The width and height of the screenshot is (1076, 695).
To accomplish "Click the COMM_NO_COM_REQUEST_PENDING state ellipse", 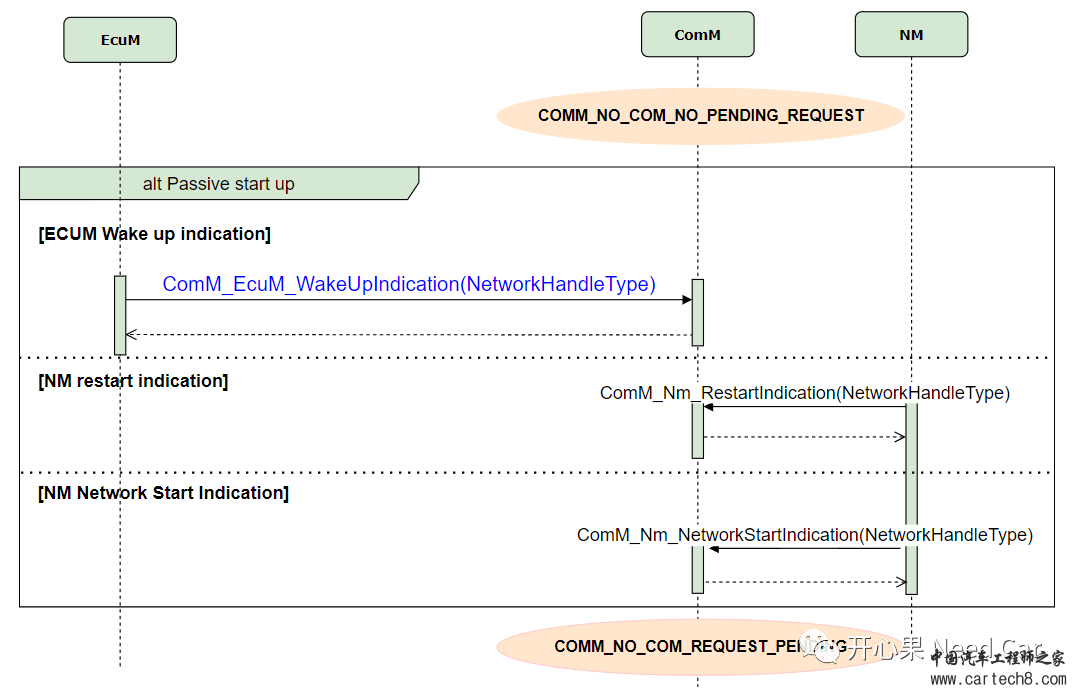I will point(700,646).
